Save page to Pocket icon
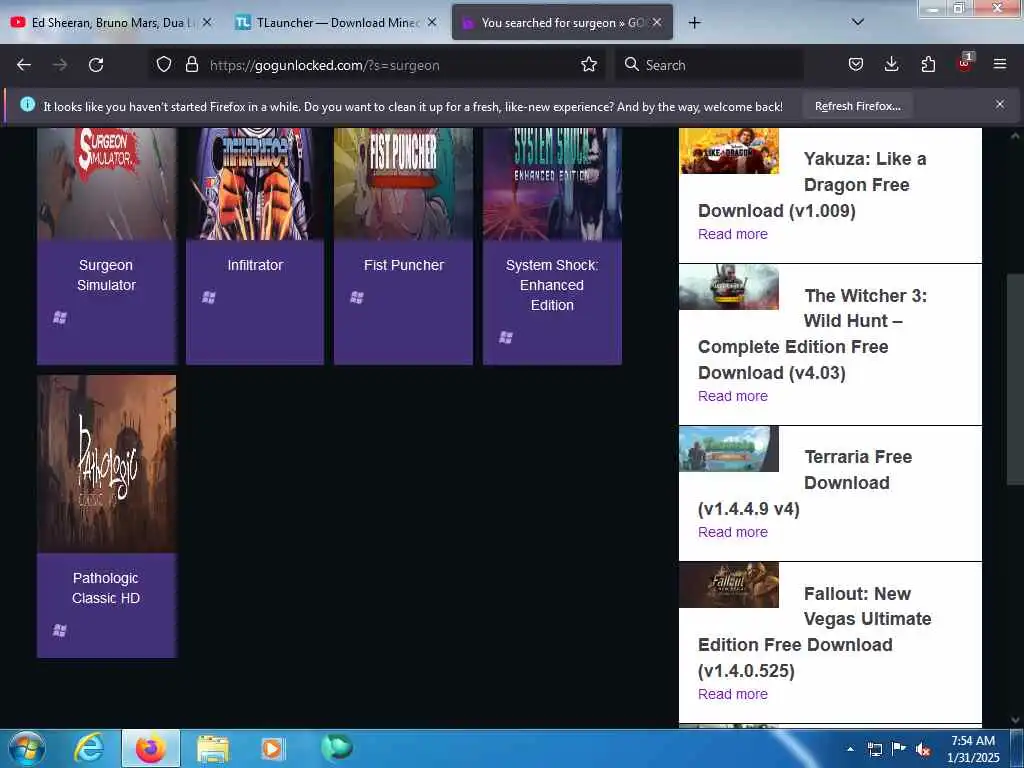 856,64
